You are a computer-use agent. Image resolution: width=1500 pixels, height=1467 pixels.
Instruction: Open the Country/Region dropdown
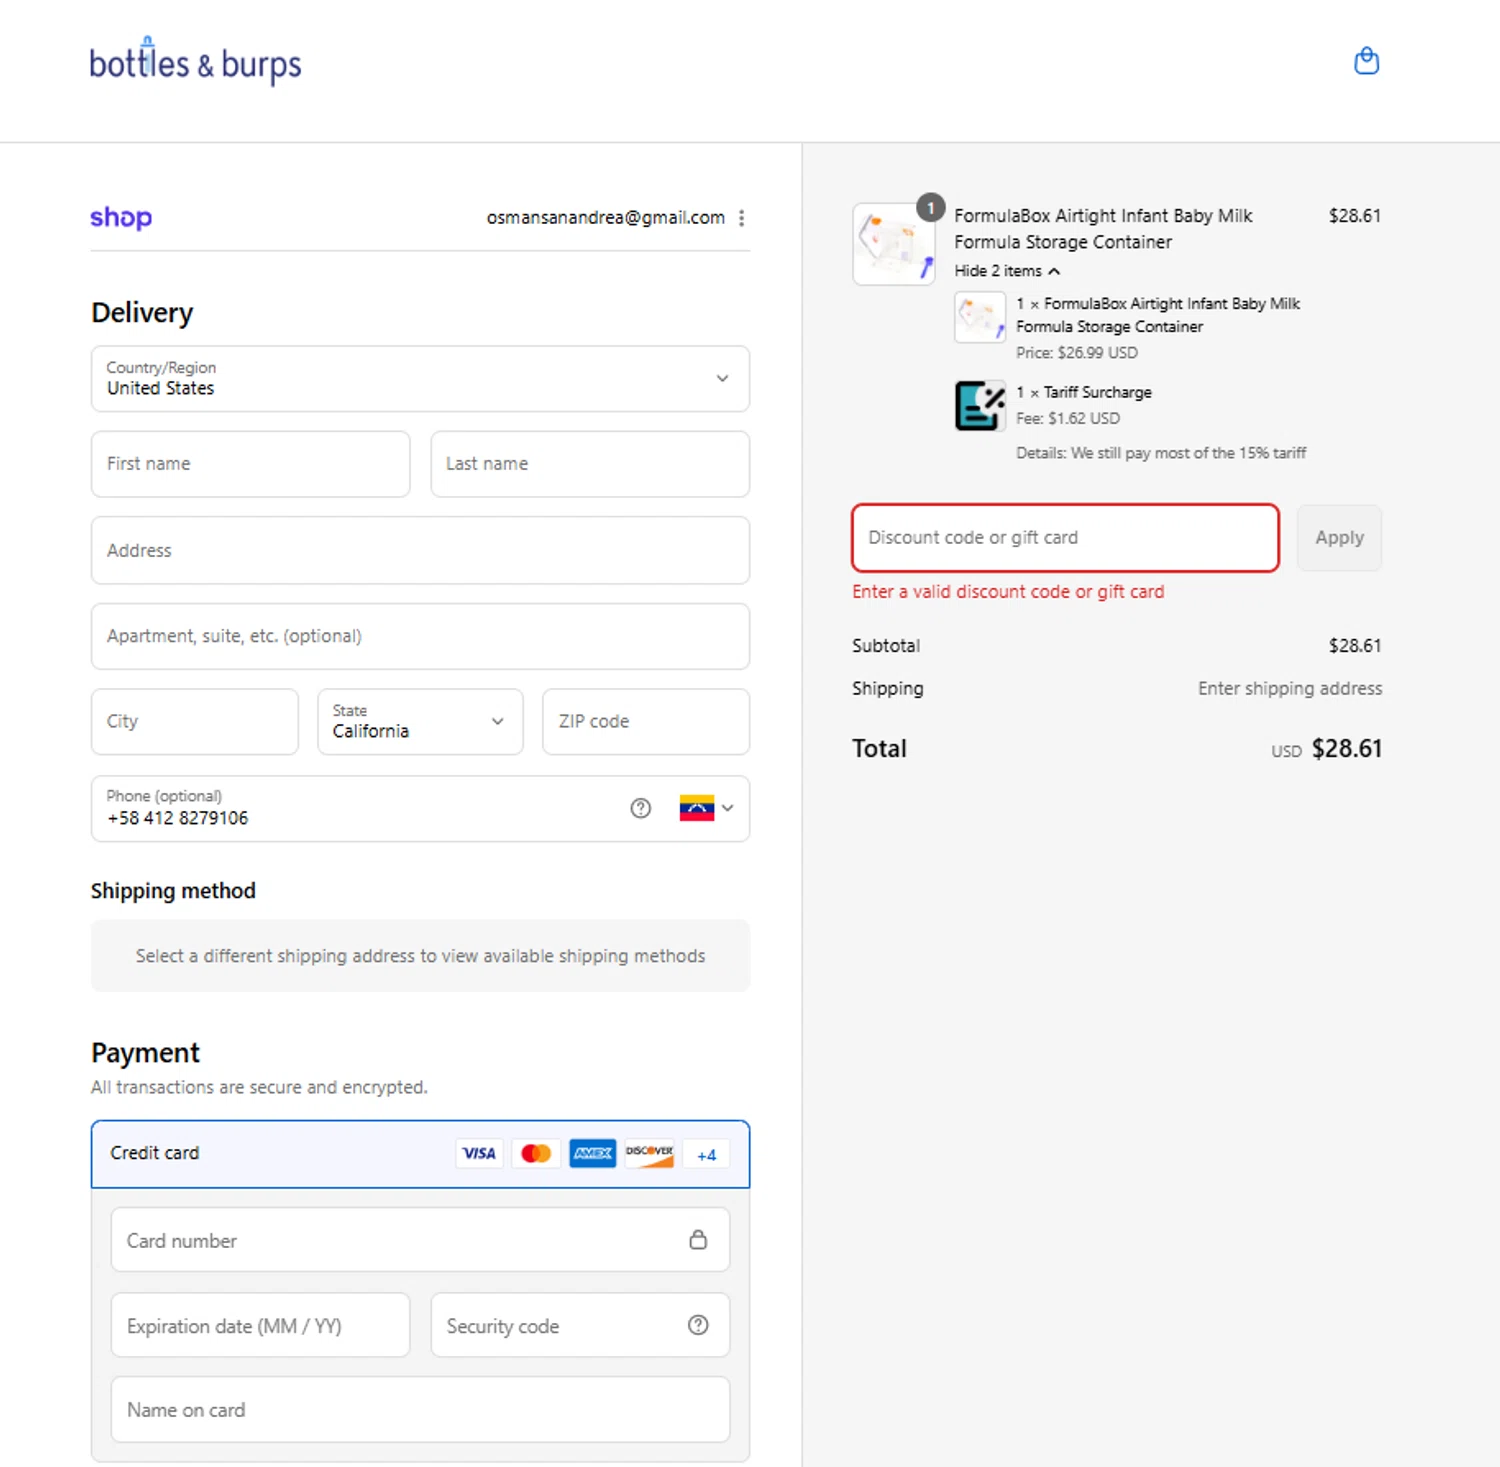tap(420, 378)
